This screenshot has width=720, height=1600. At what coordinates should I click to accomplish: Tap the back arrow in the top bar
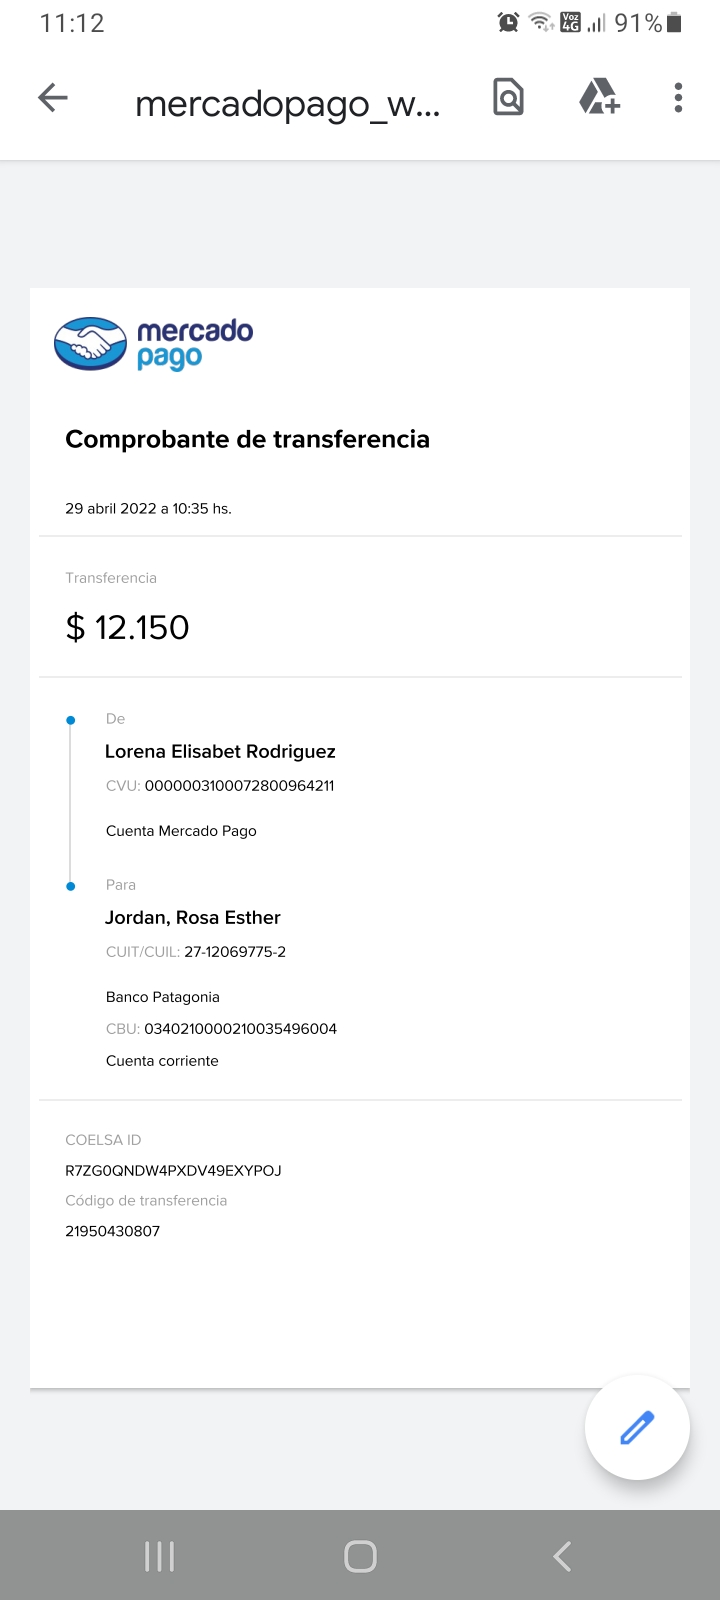[53, 98]
